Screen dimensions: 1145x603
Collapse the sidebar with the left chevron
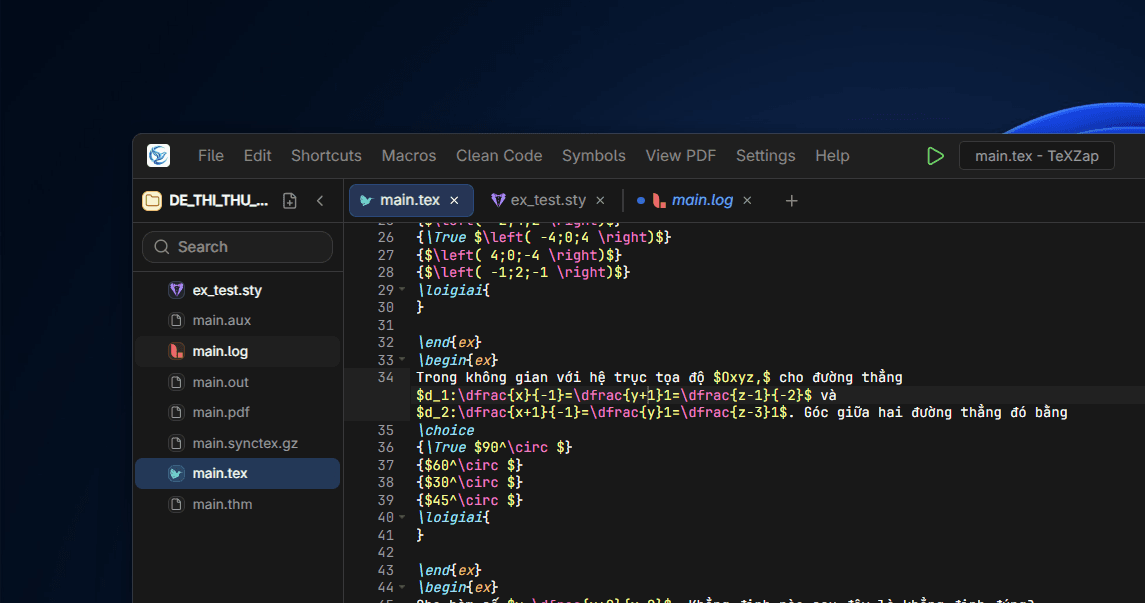(x=320, y=201)
